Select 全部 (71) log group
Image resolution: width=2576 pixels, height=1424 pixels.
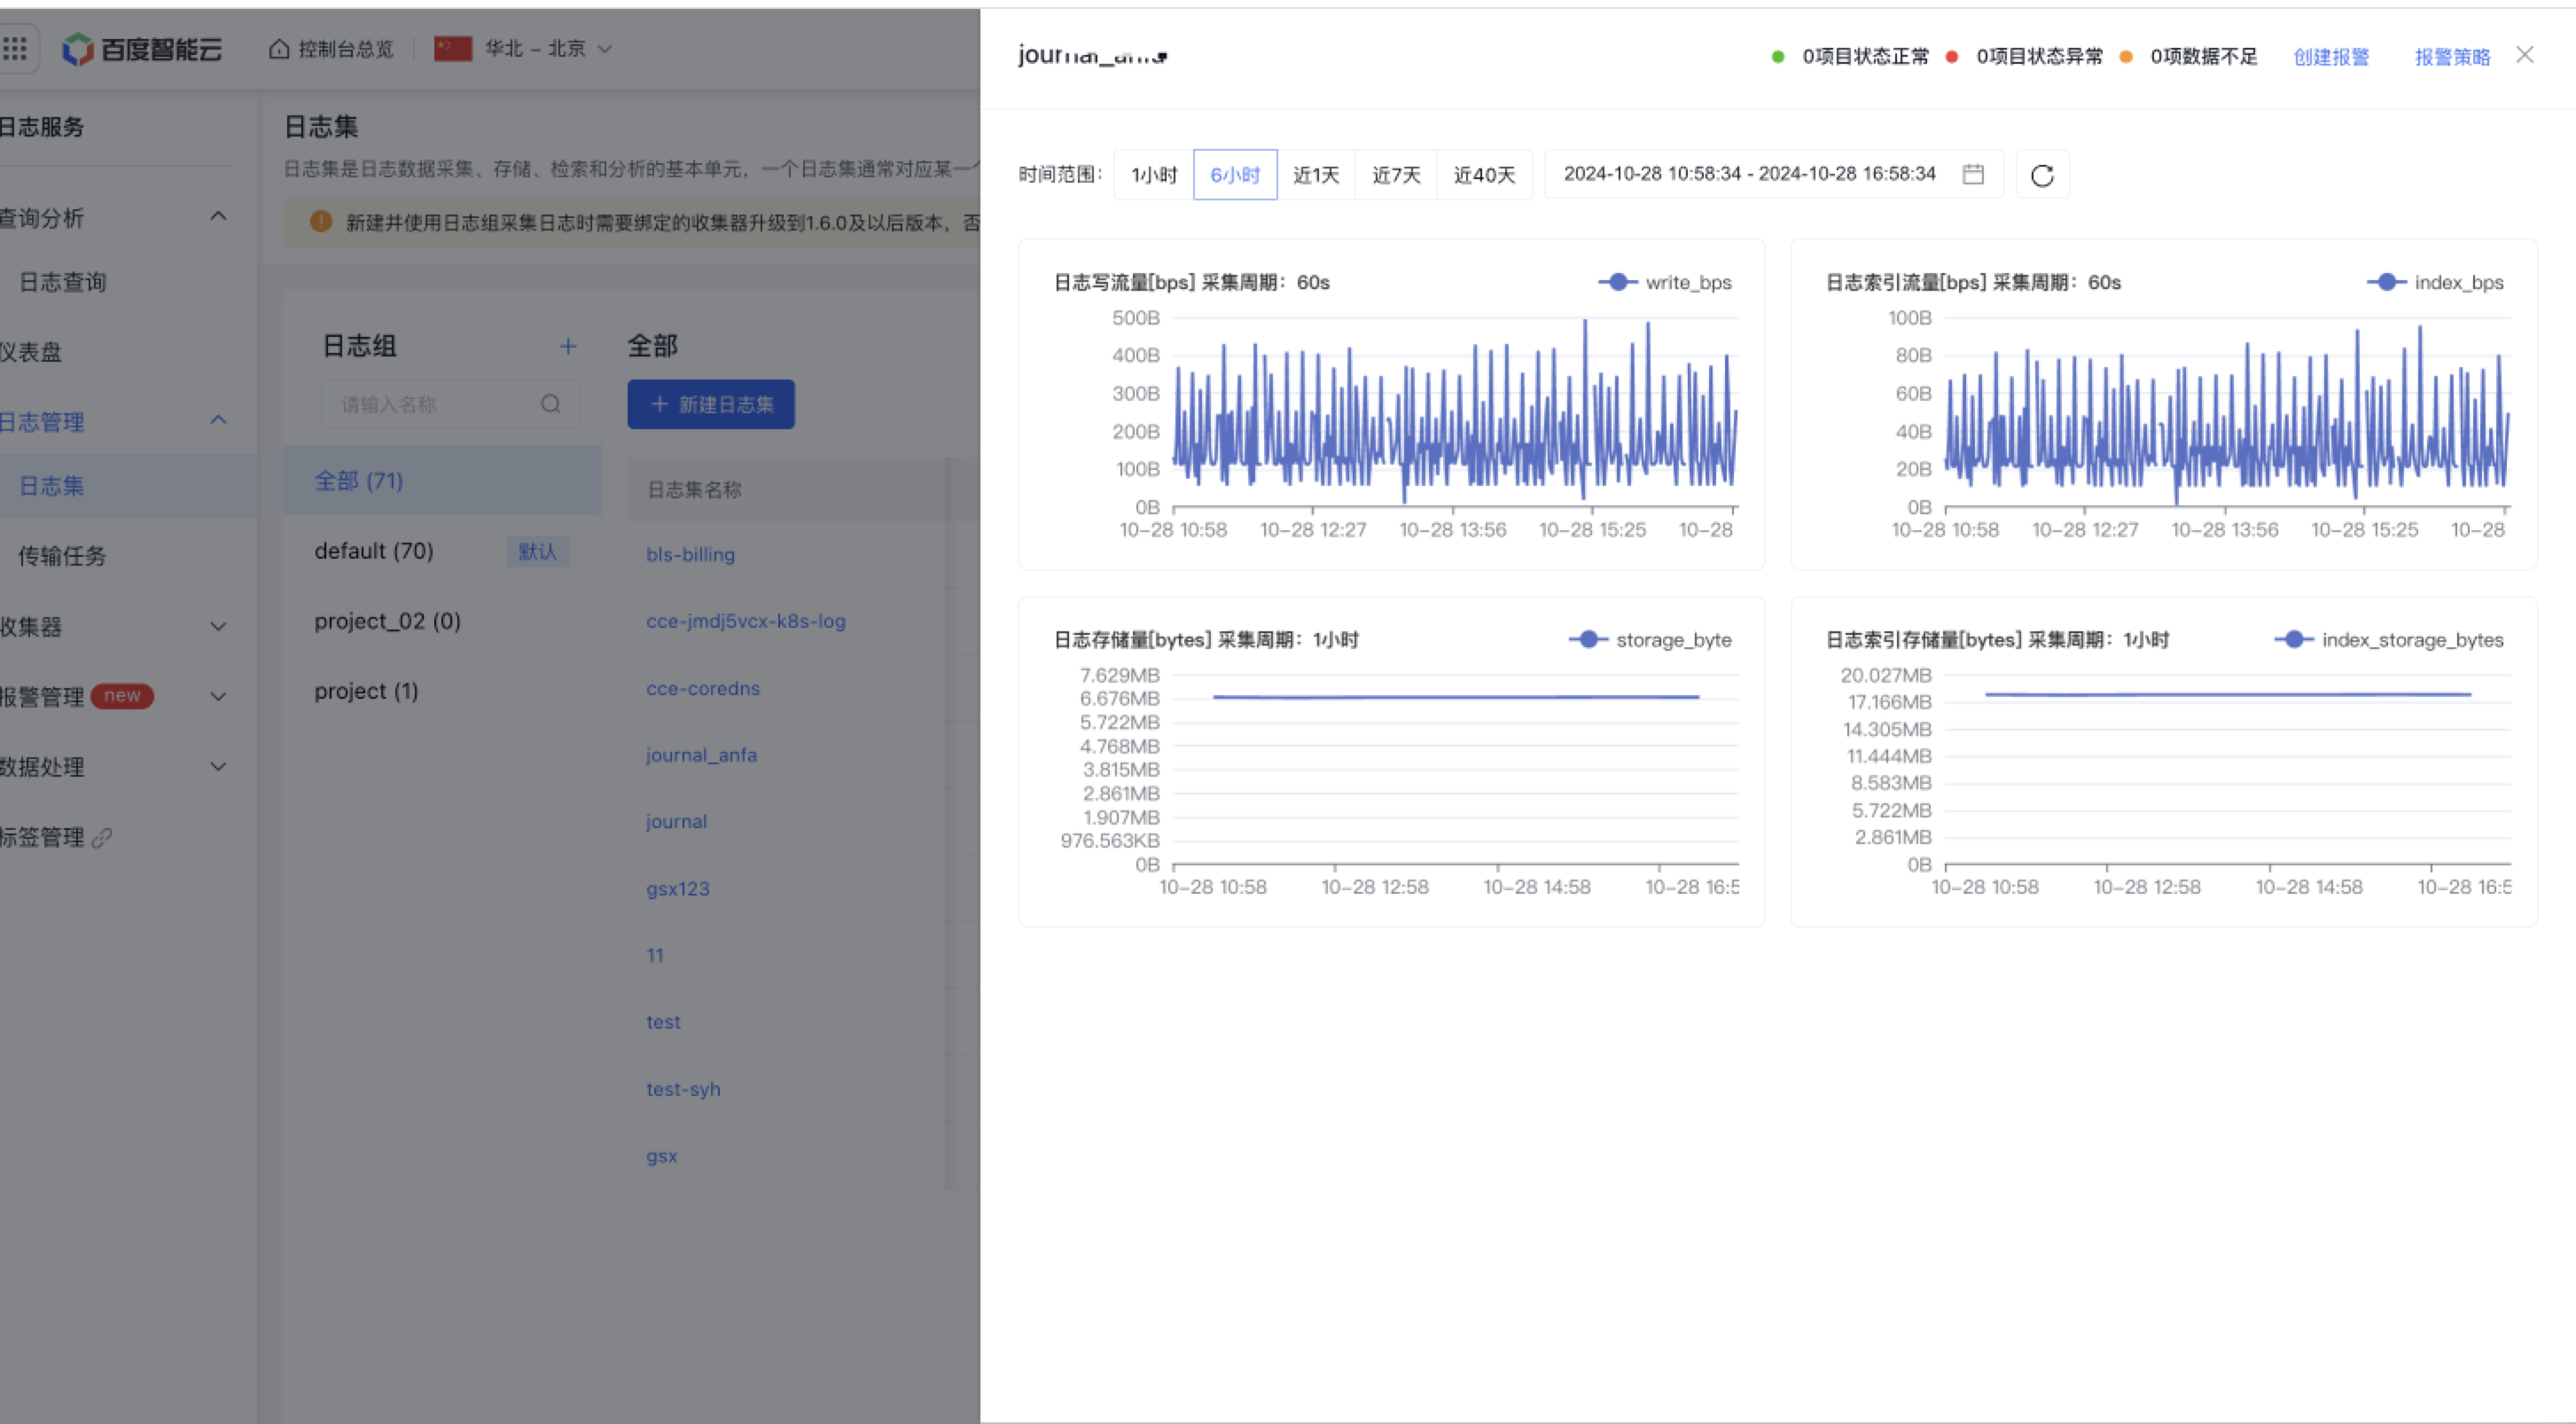(442, 480)
